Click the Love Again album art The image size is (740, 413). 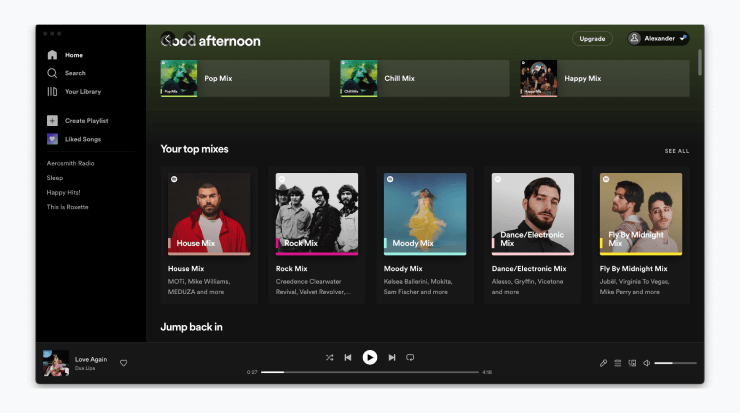click(x=56, y=363)
